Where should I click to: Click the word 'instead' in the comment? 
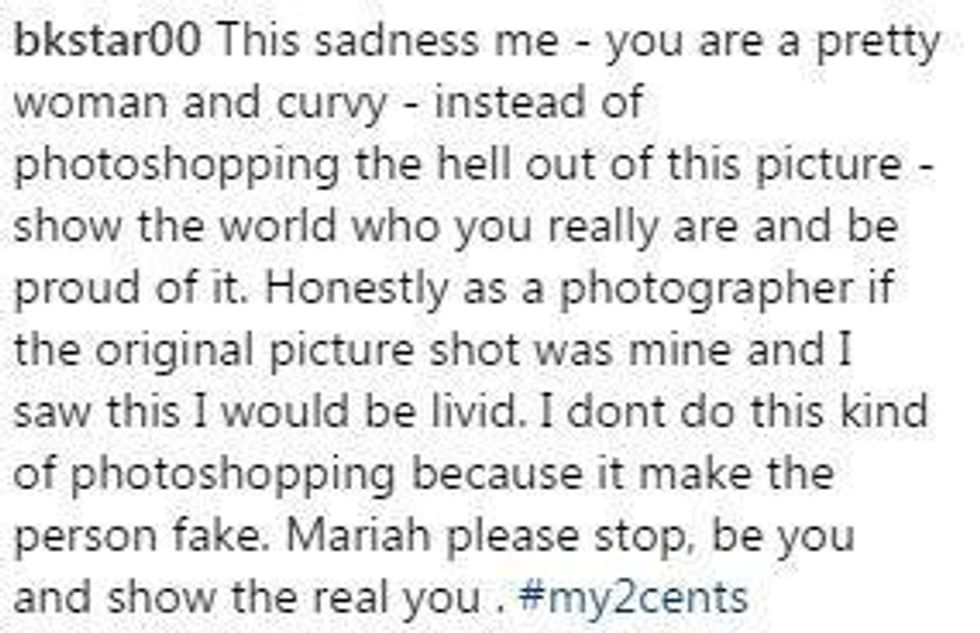pos(511,102)
